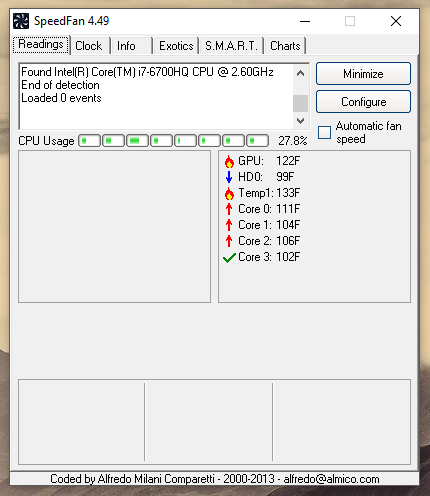Click the GPU flame temperature icon
This screenshot has height=496, width=430.
(x=229, y=161)
